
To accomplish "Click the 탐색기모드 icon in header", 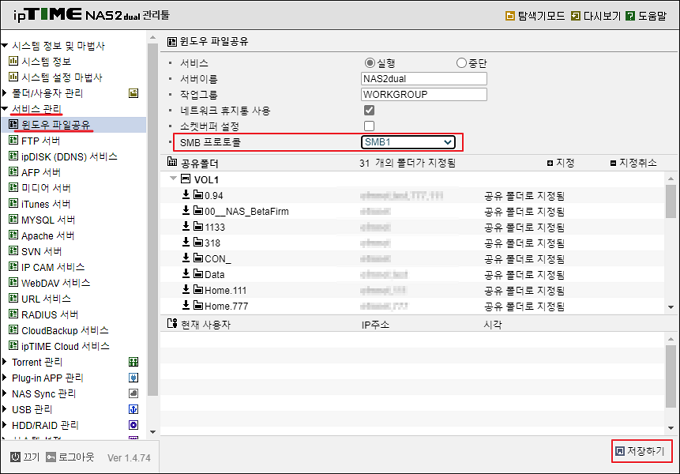I will 510,16.
